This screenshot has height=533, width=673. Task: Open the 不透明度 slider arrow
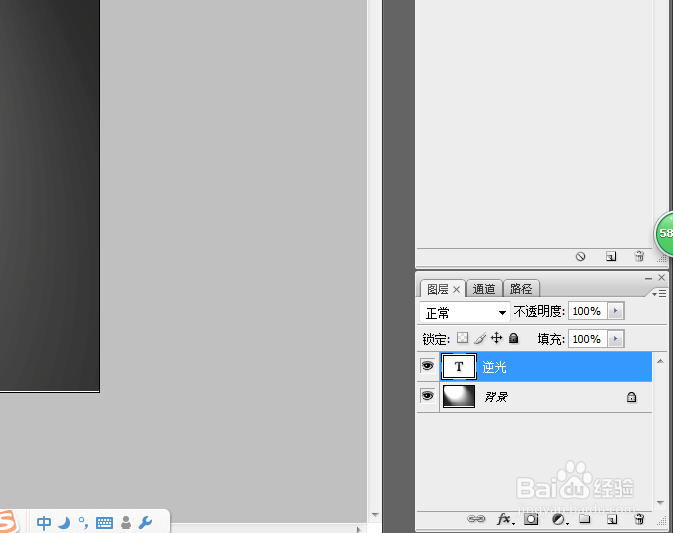click(x=615, y=311)
